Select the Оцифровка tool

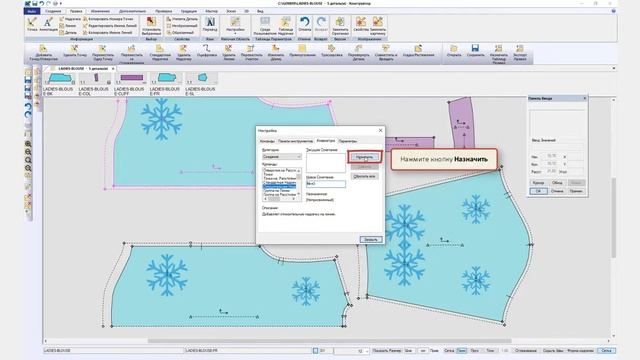[207, 51]
